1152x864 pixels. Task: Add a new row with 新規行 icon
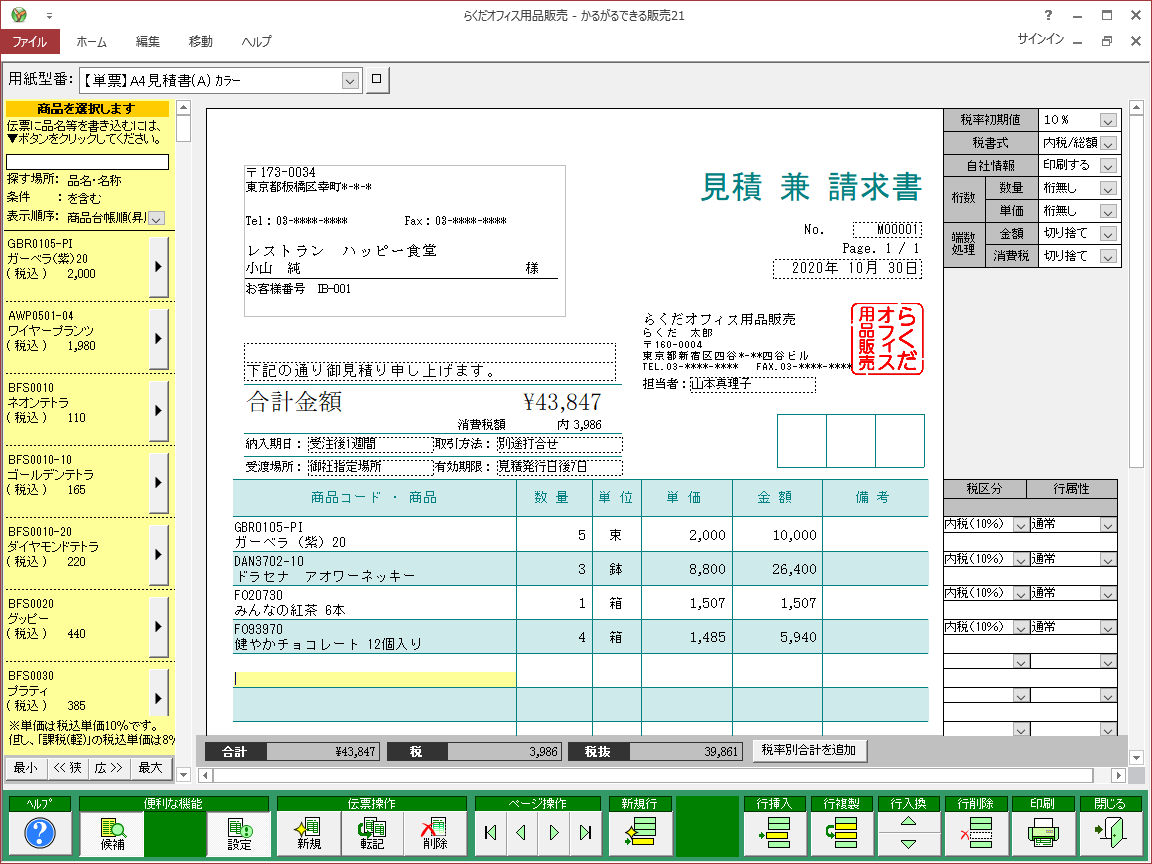pyautogui.click(x=640, y=833)
